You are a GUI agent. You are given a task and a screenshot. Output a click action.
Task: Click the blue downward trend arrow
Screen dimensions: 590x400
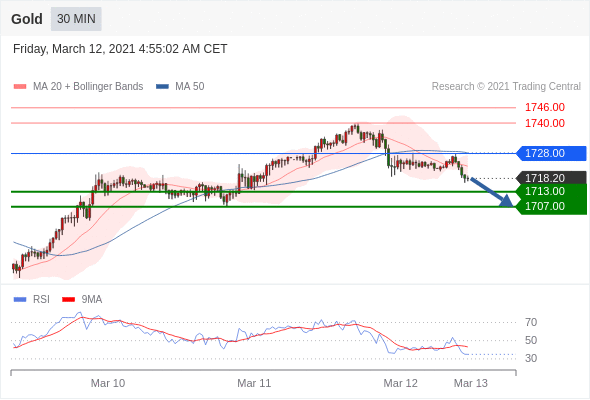[x=492, y=192]
